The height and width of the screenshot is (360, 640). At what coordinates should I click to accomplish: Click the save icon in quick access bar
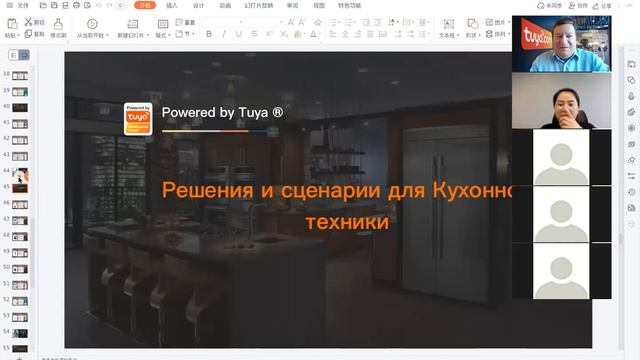54,5
